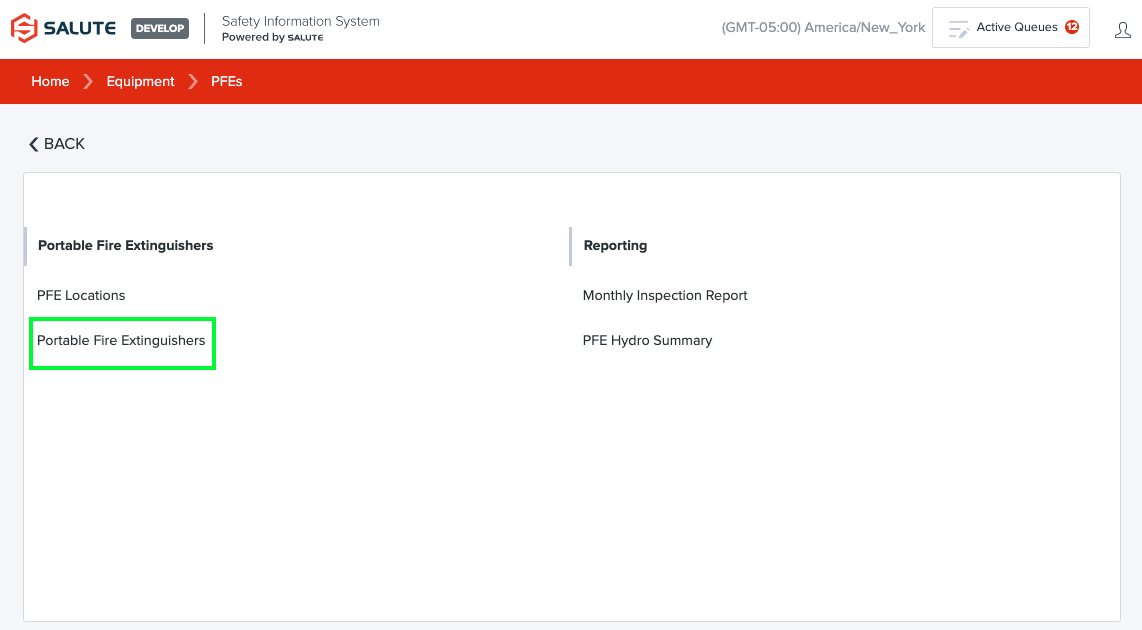Viewport: 1142px width, 630px height.
Task: Open Equipment in the breadcrumb
Action: click(141, 82)
